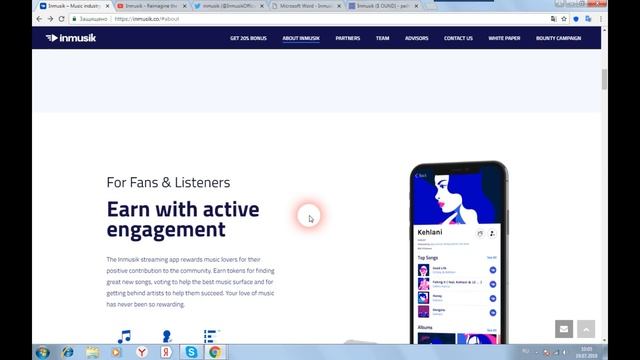Screen dimensions: 640x360
Task: Click first song thumbnail in Top Songs
Action: pos(423,270)
